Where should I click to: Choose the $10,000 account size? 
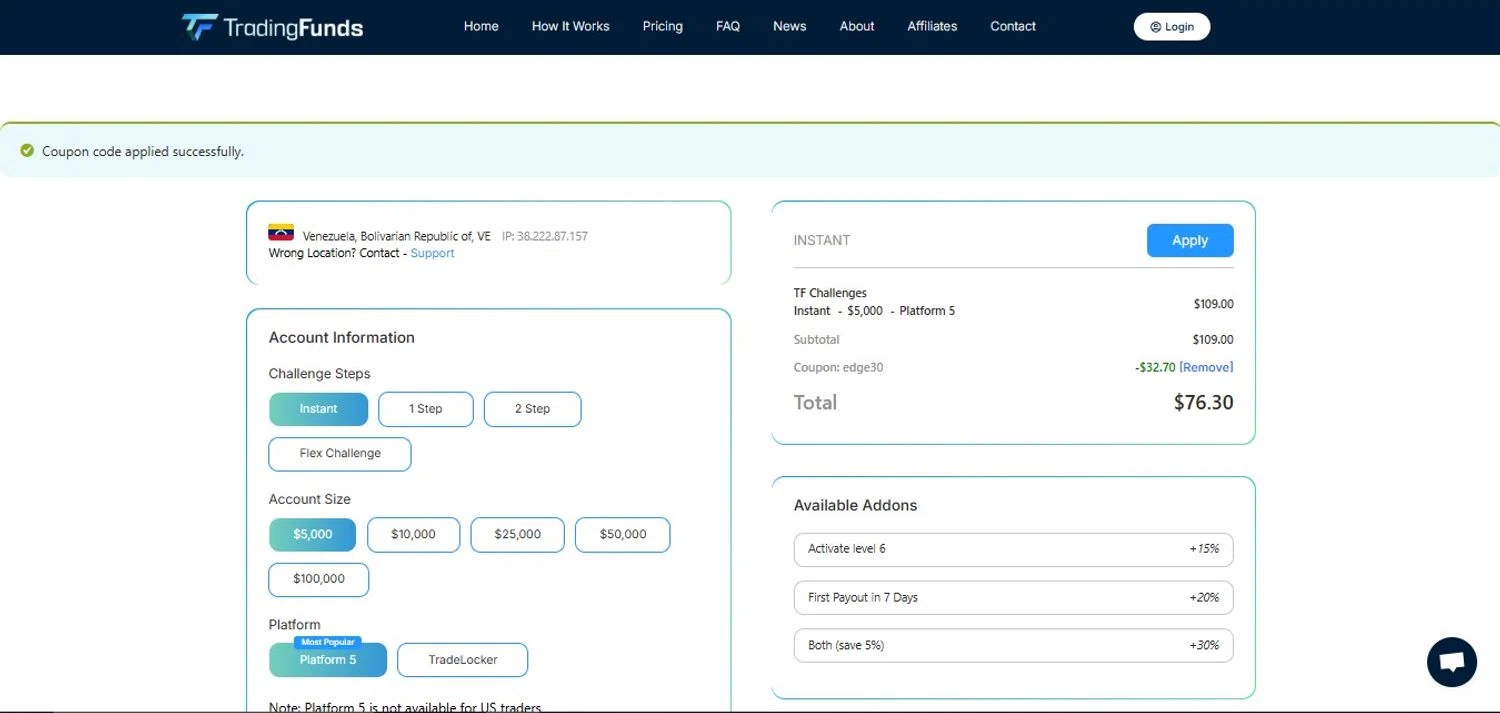[413, 534]
